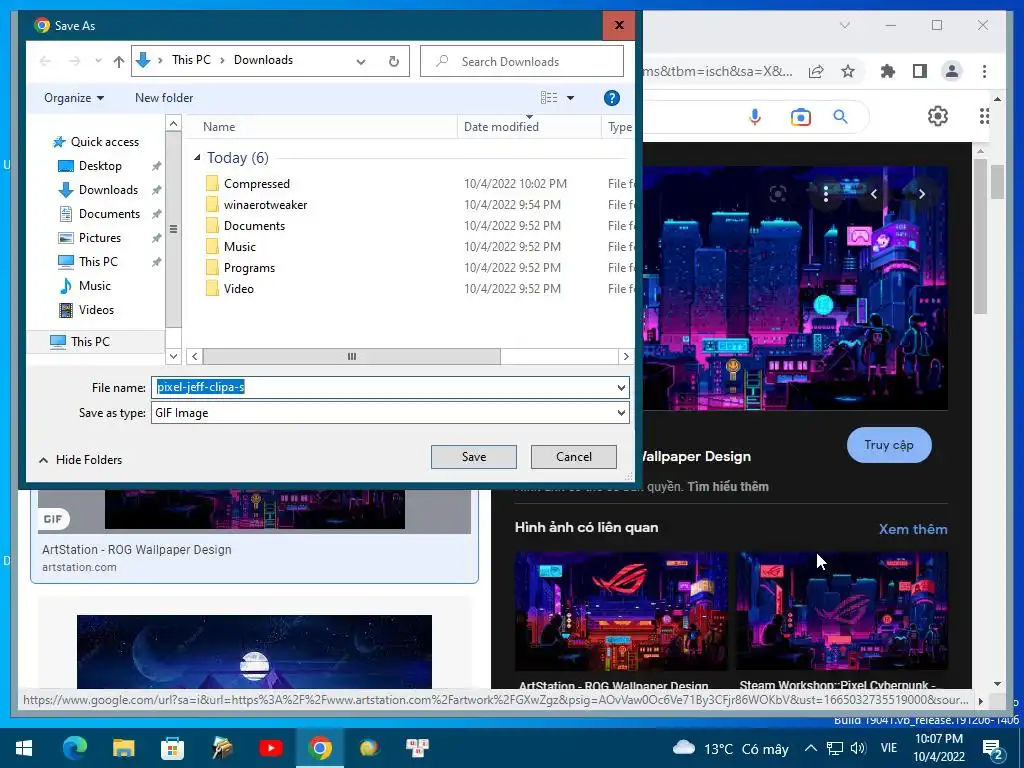Refresh the Downloads folder listing
Viewport: 1024px width, 768px height.
tap(394, 61)
